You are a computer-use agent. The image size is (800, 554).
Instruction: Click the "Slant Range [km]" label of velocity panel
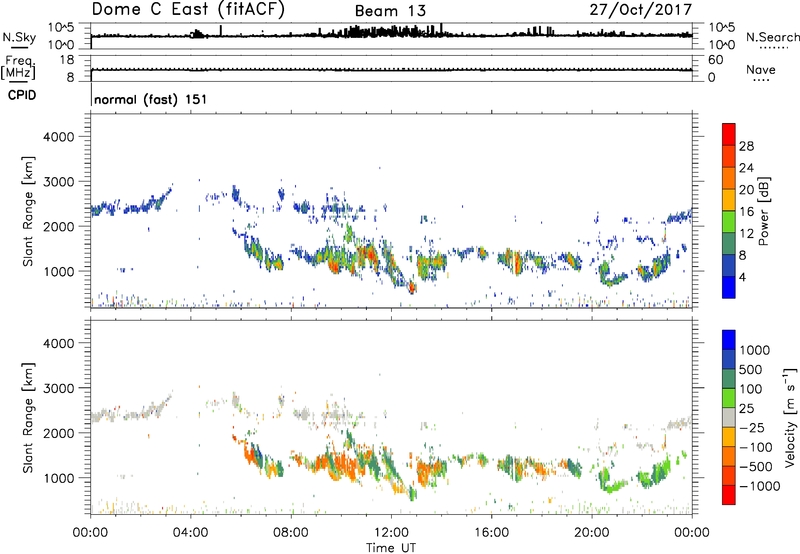(28, 417)
